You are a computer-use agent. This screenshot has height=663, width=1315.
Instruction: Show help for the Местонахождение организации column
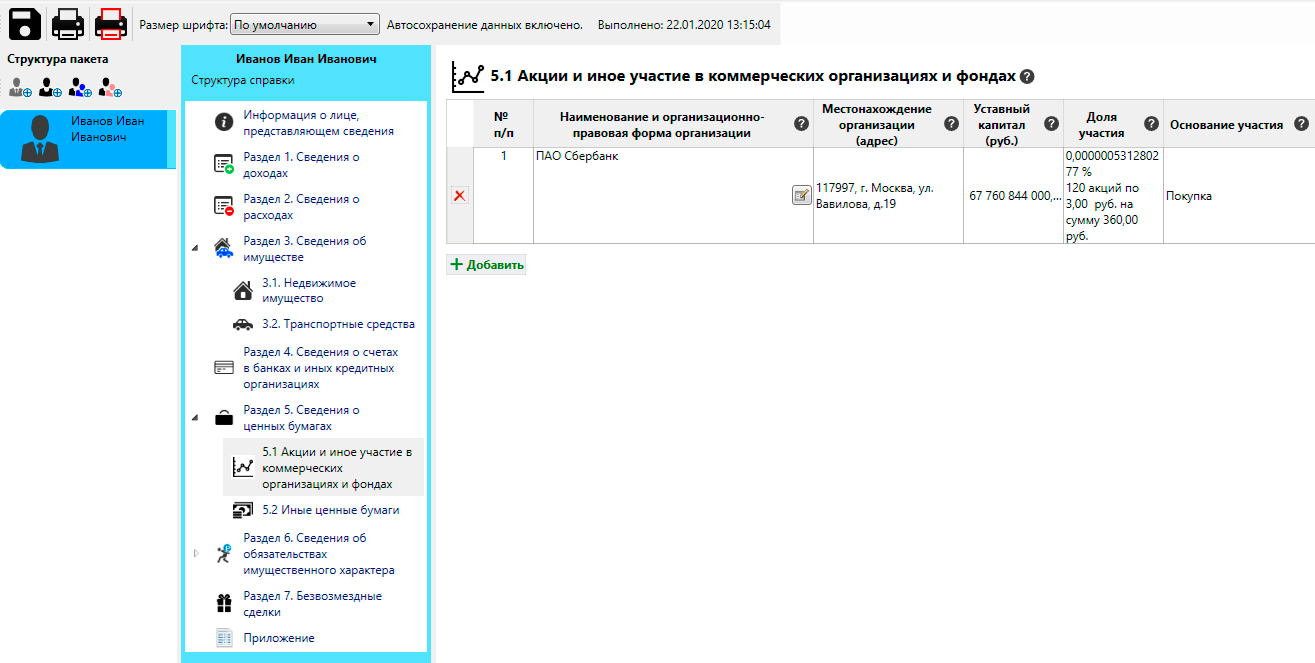[951, 124]
